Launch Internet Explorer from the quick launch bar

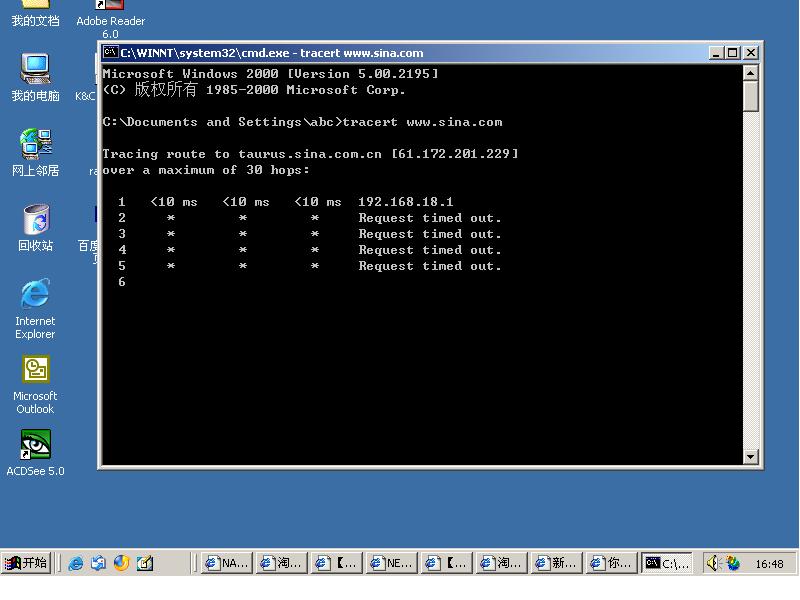76,563
